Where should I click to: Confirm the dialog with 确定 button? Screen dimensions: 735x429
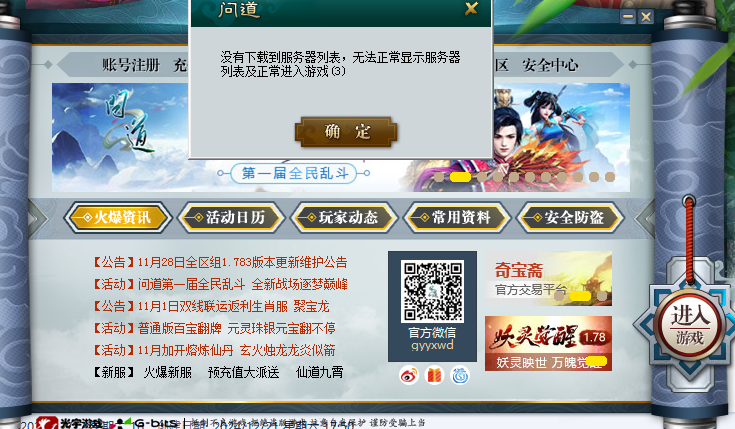pyautogui.click(x=346, y=131)
